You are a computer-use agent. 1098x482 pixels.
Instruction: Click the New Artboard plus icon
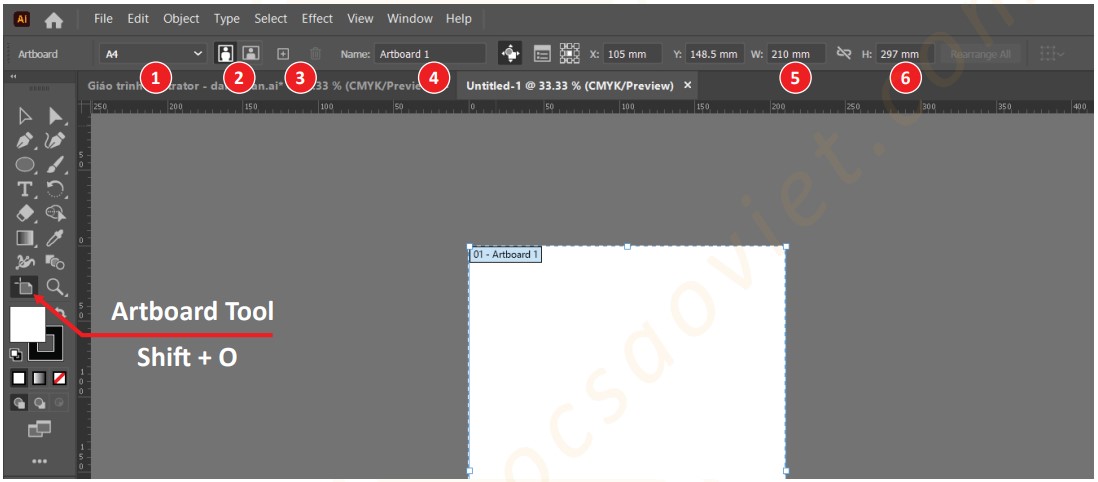click(x=283, y=54)
